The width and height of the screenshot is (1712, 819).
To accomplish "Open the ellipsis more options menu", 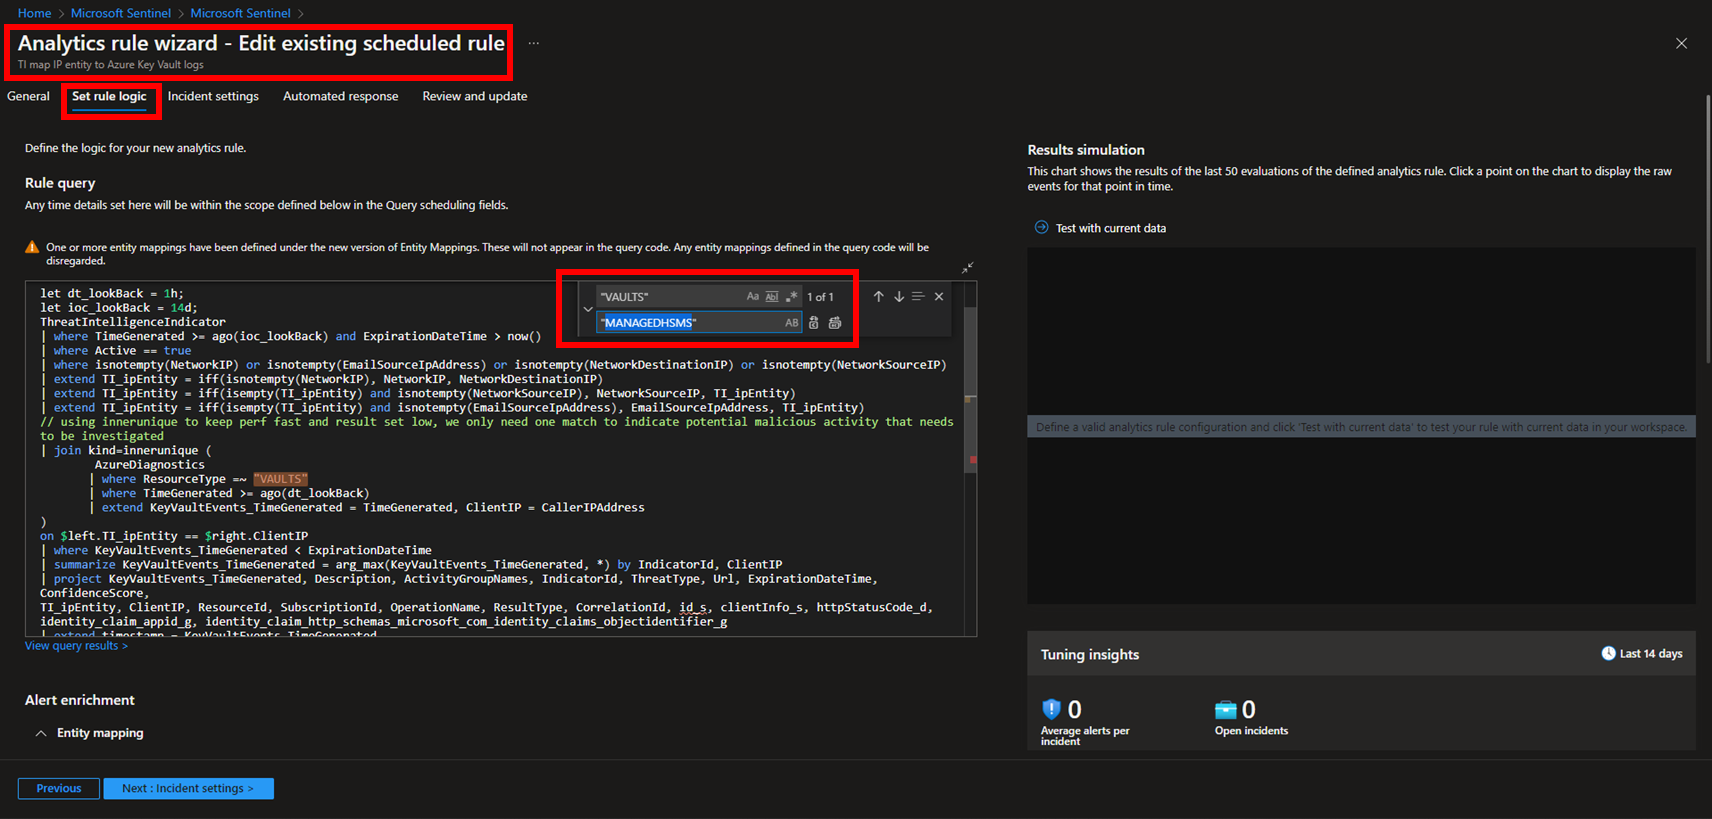I will click(x=534, y=43).
